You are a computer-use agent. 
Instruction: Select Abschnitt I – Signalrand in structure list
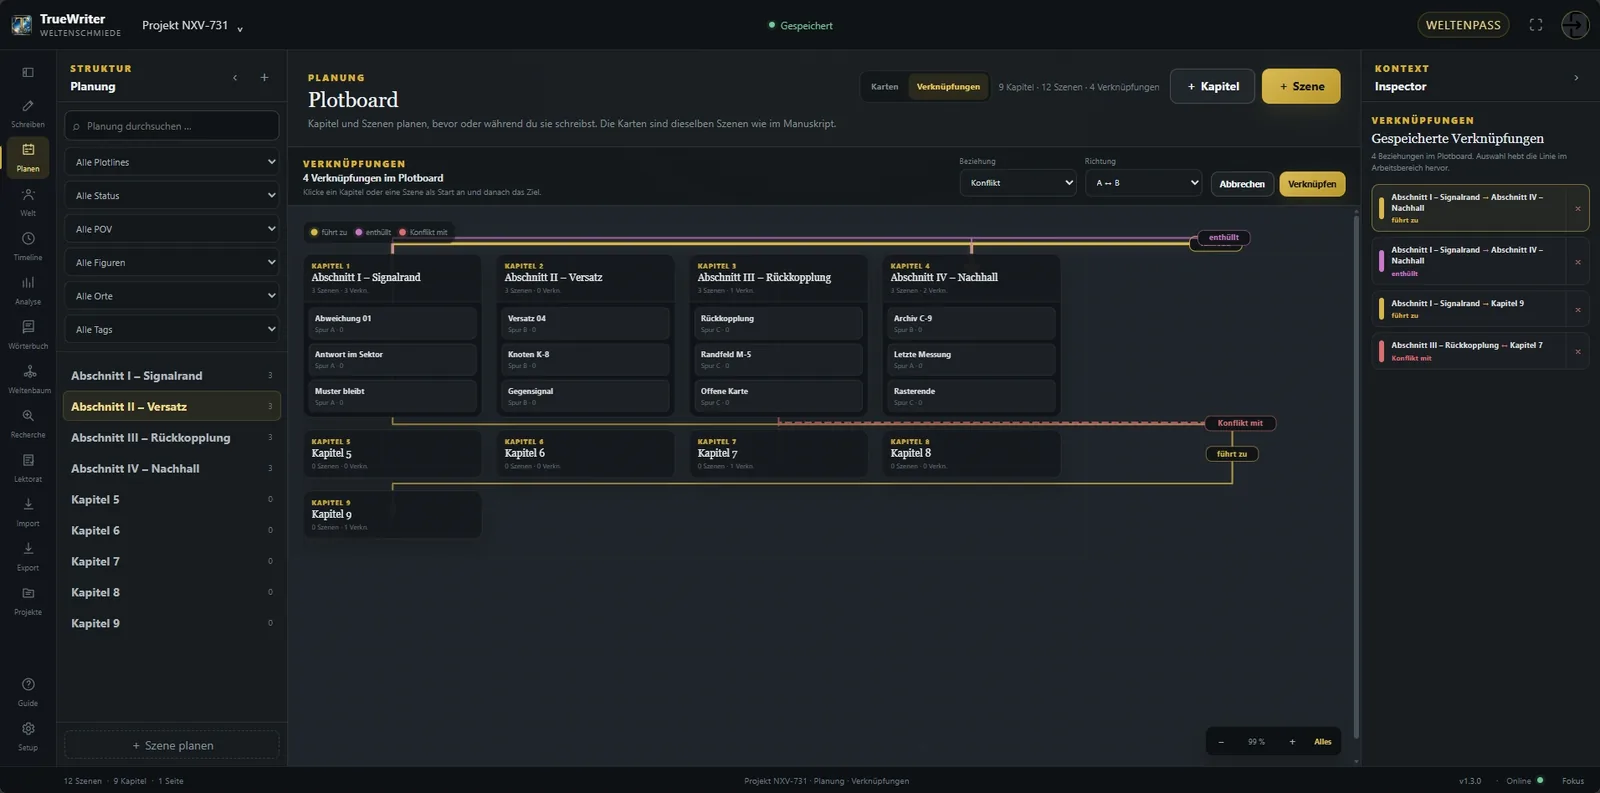(x=172, y=376)
